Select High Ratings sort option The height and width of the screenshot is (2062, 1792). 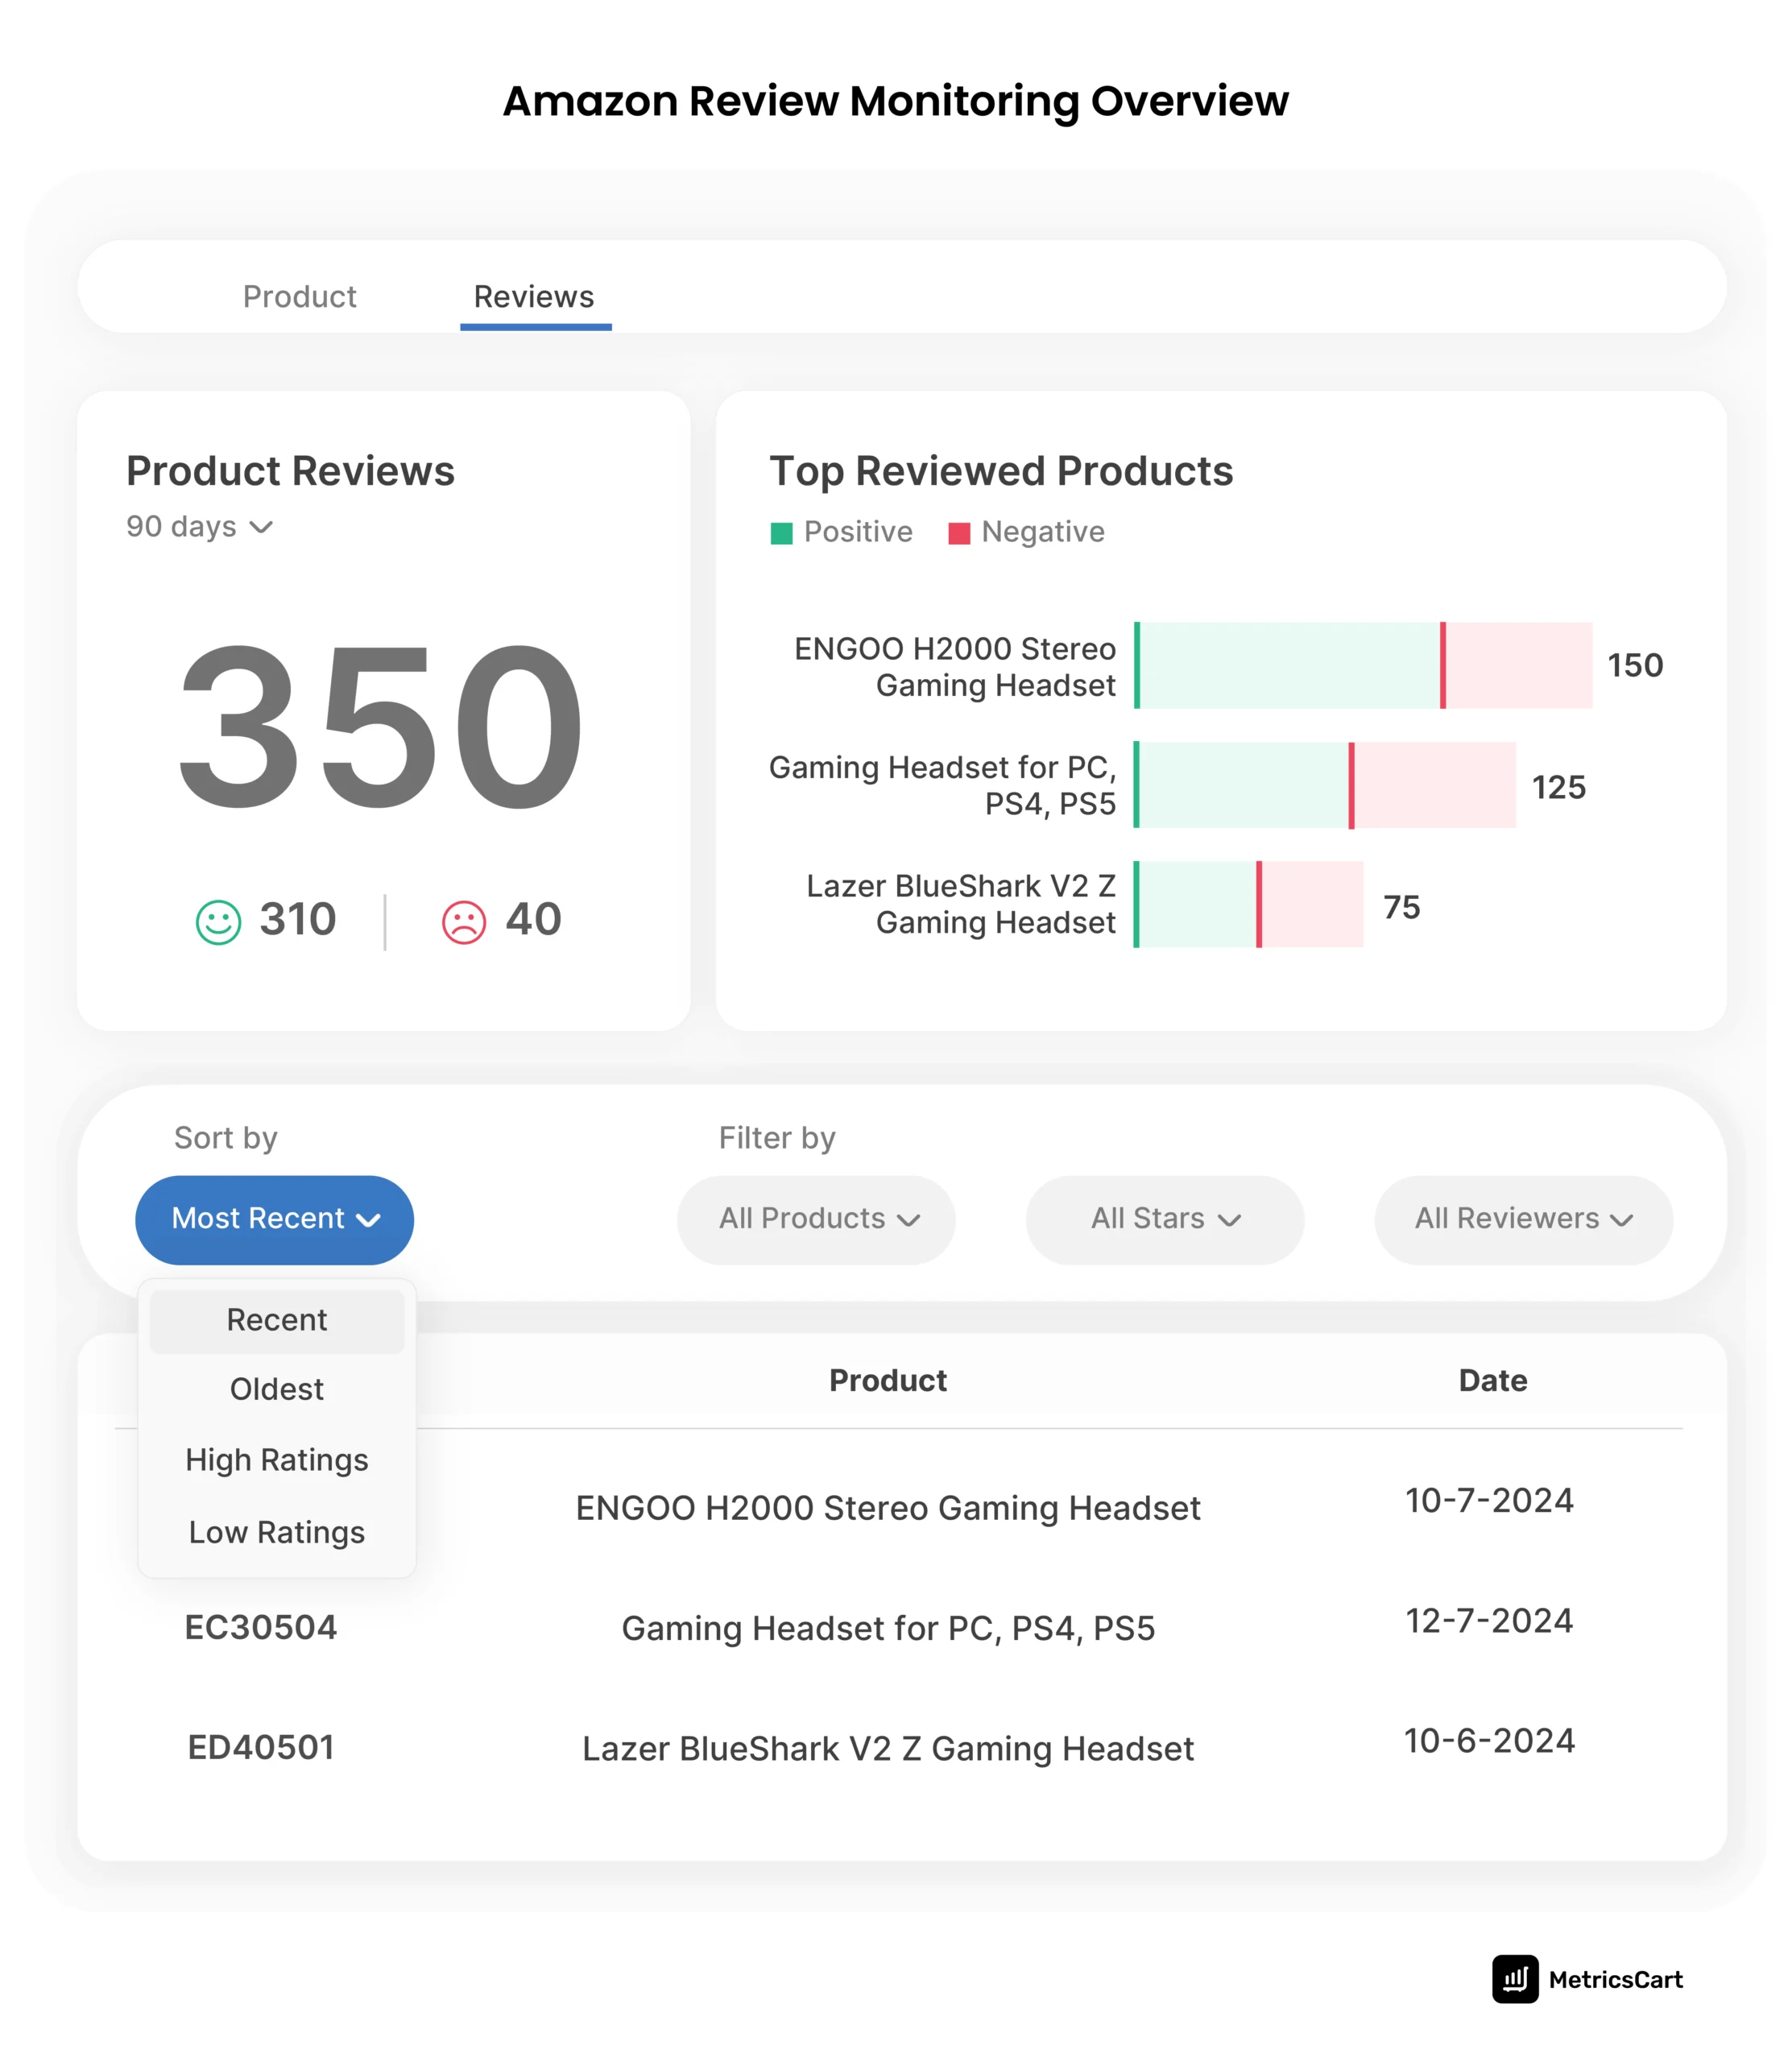[x=277, y=1461]
